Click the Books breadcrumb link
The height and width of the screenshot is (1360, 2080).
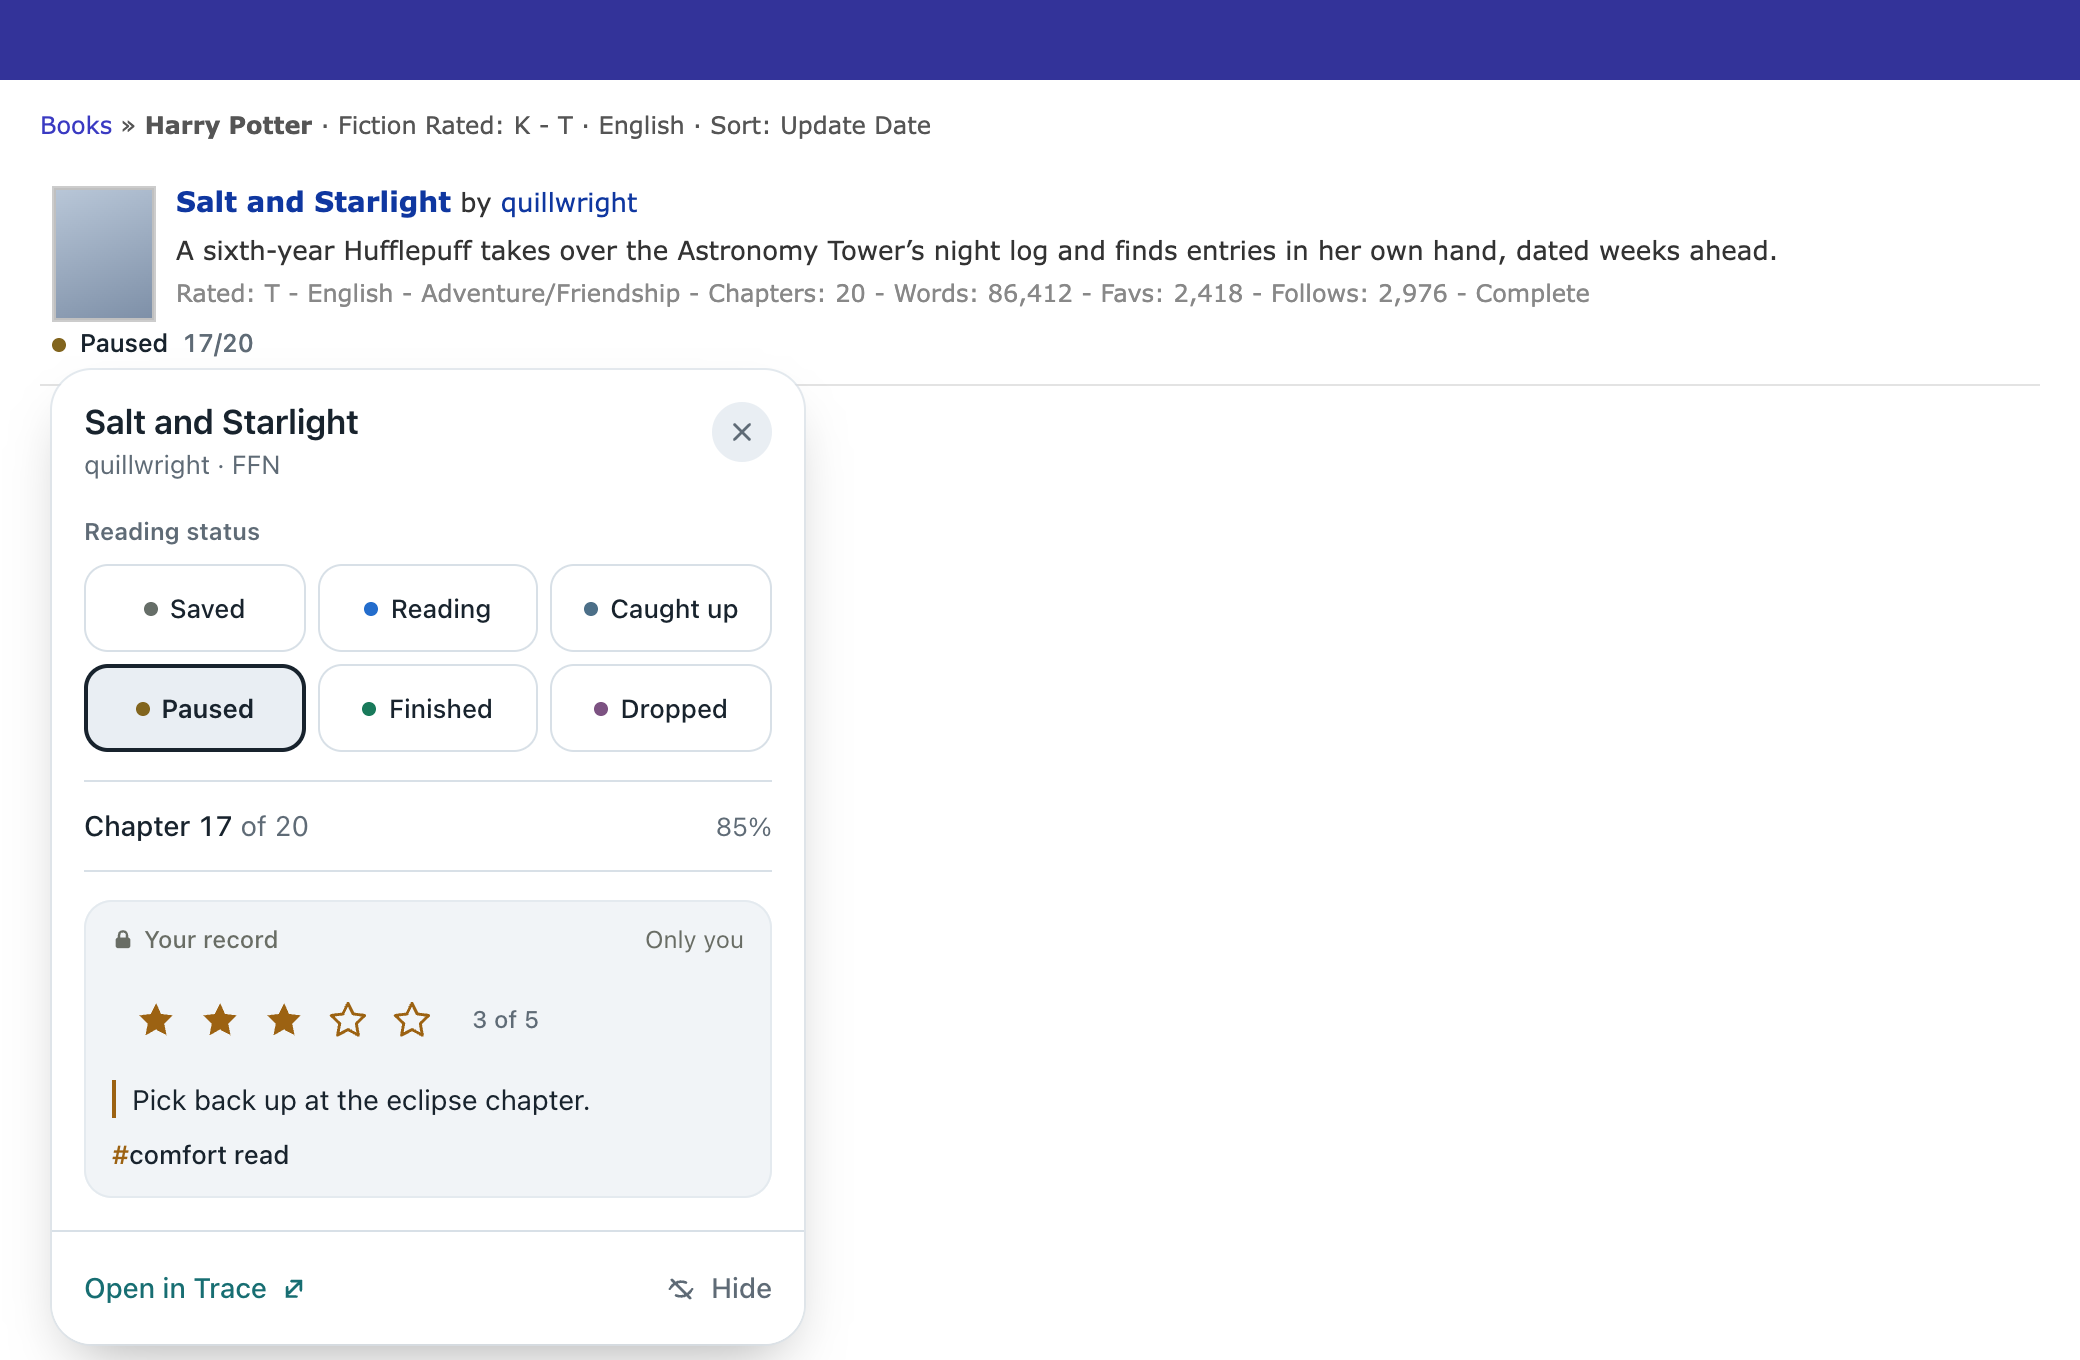[76, 125]
